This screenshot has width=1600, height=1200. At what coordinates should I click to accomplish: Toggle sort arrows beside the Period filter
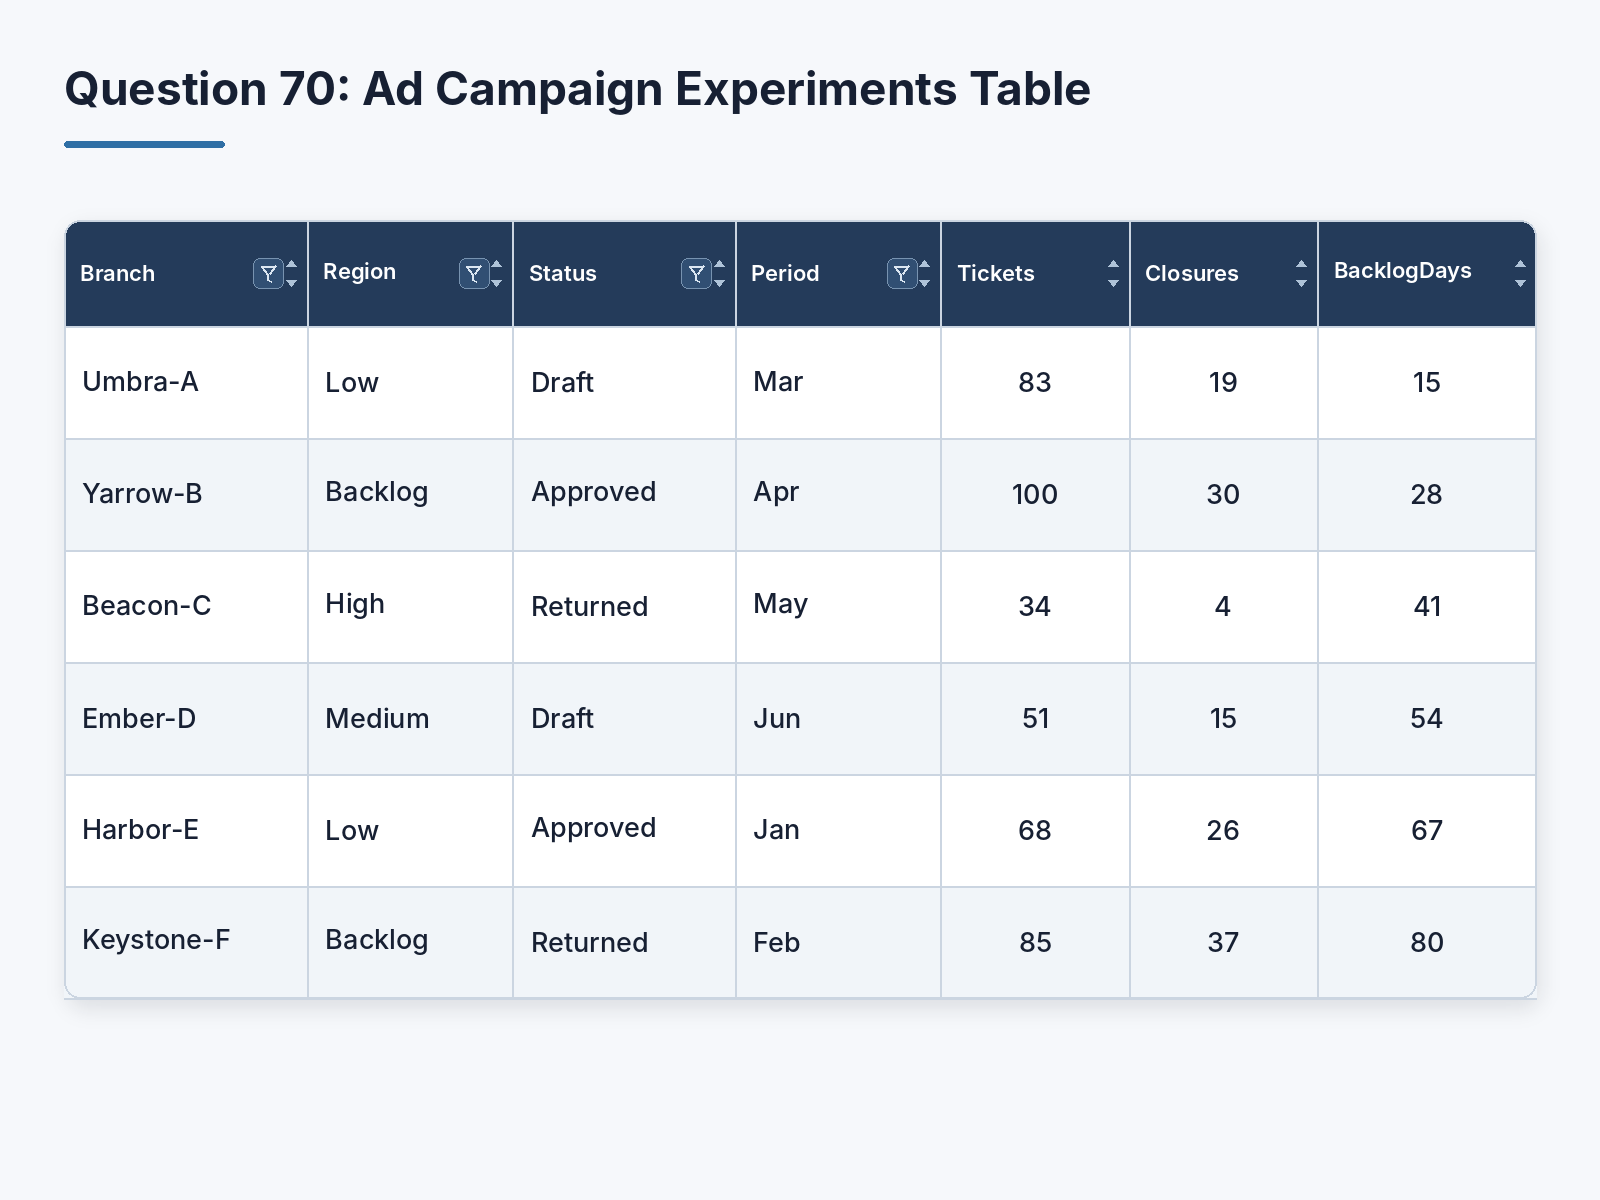(x=924, y=273)
